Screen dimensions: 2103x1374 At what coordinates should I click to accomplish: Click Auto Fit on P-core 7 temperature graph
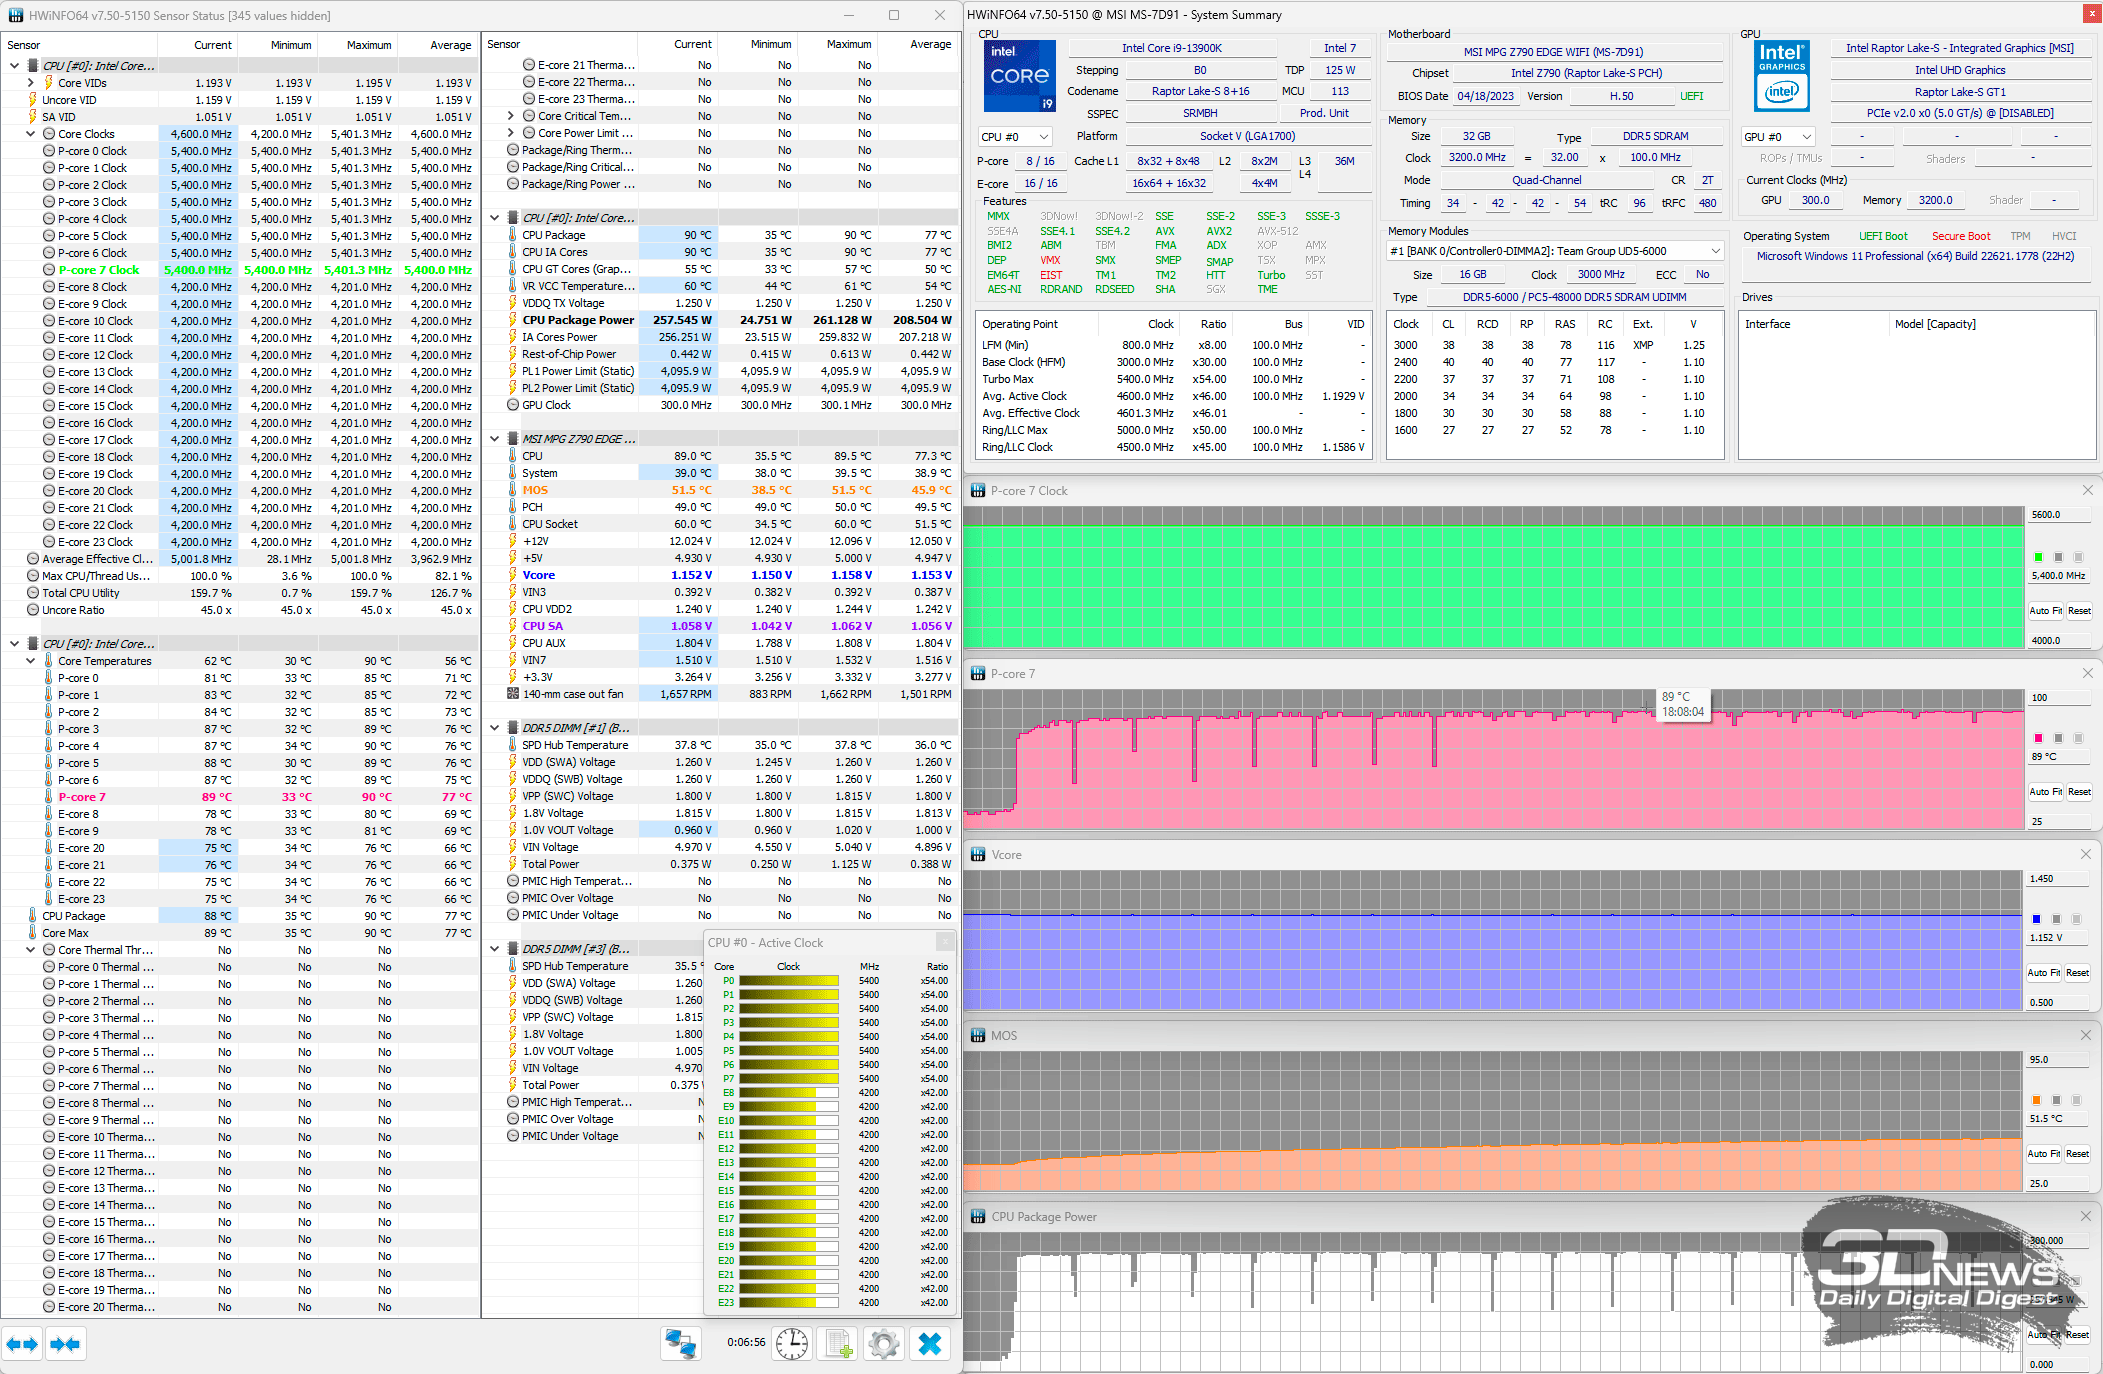(x=2045, y=792)
